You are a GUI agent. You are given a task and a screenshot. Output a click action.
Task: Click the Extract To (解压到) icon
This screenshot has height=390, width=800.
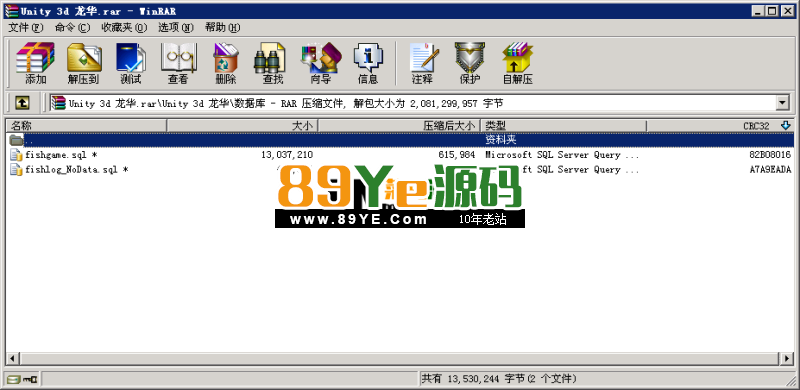click(84, 63)
